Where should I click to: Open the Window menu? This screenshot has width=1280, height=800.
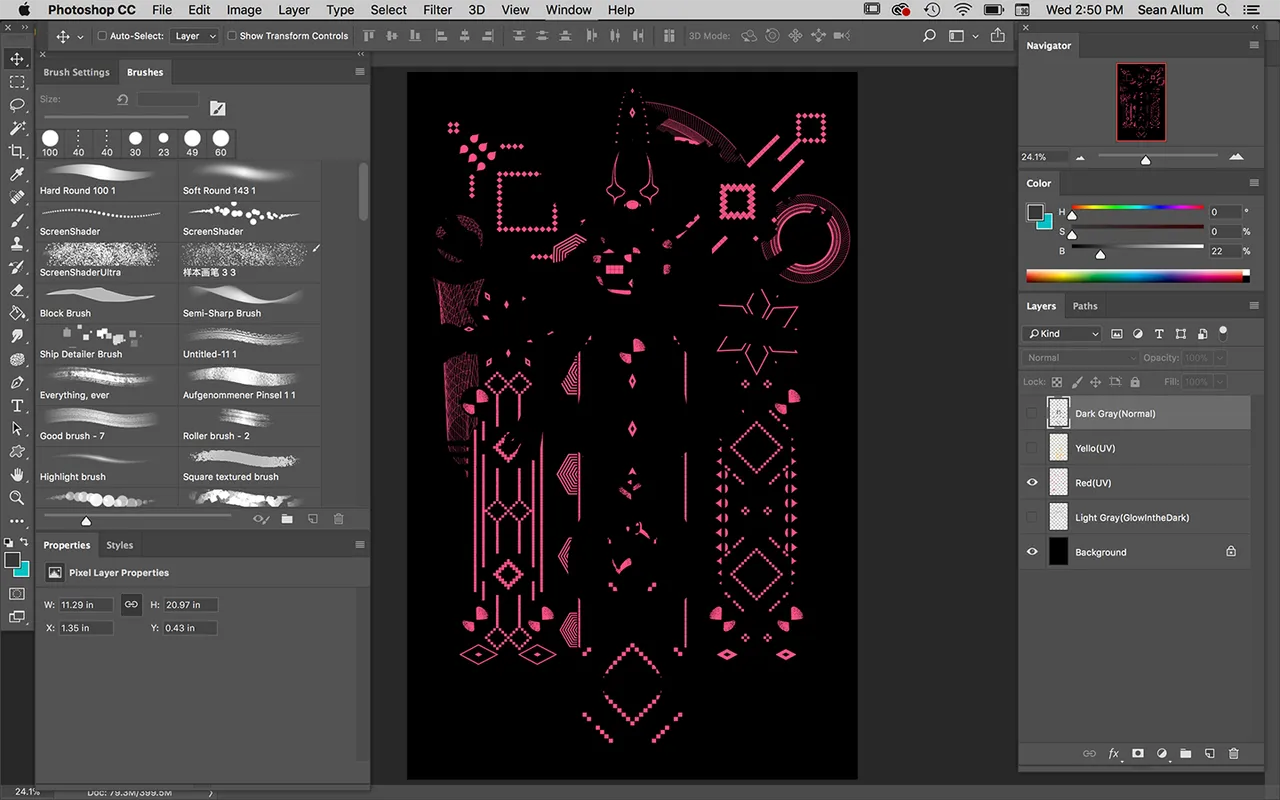point(568,10)
